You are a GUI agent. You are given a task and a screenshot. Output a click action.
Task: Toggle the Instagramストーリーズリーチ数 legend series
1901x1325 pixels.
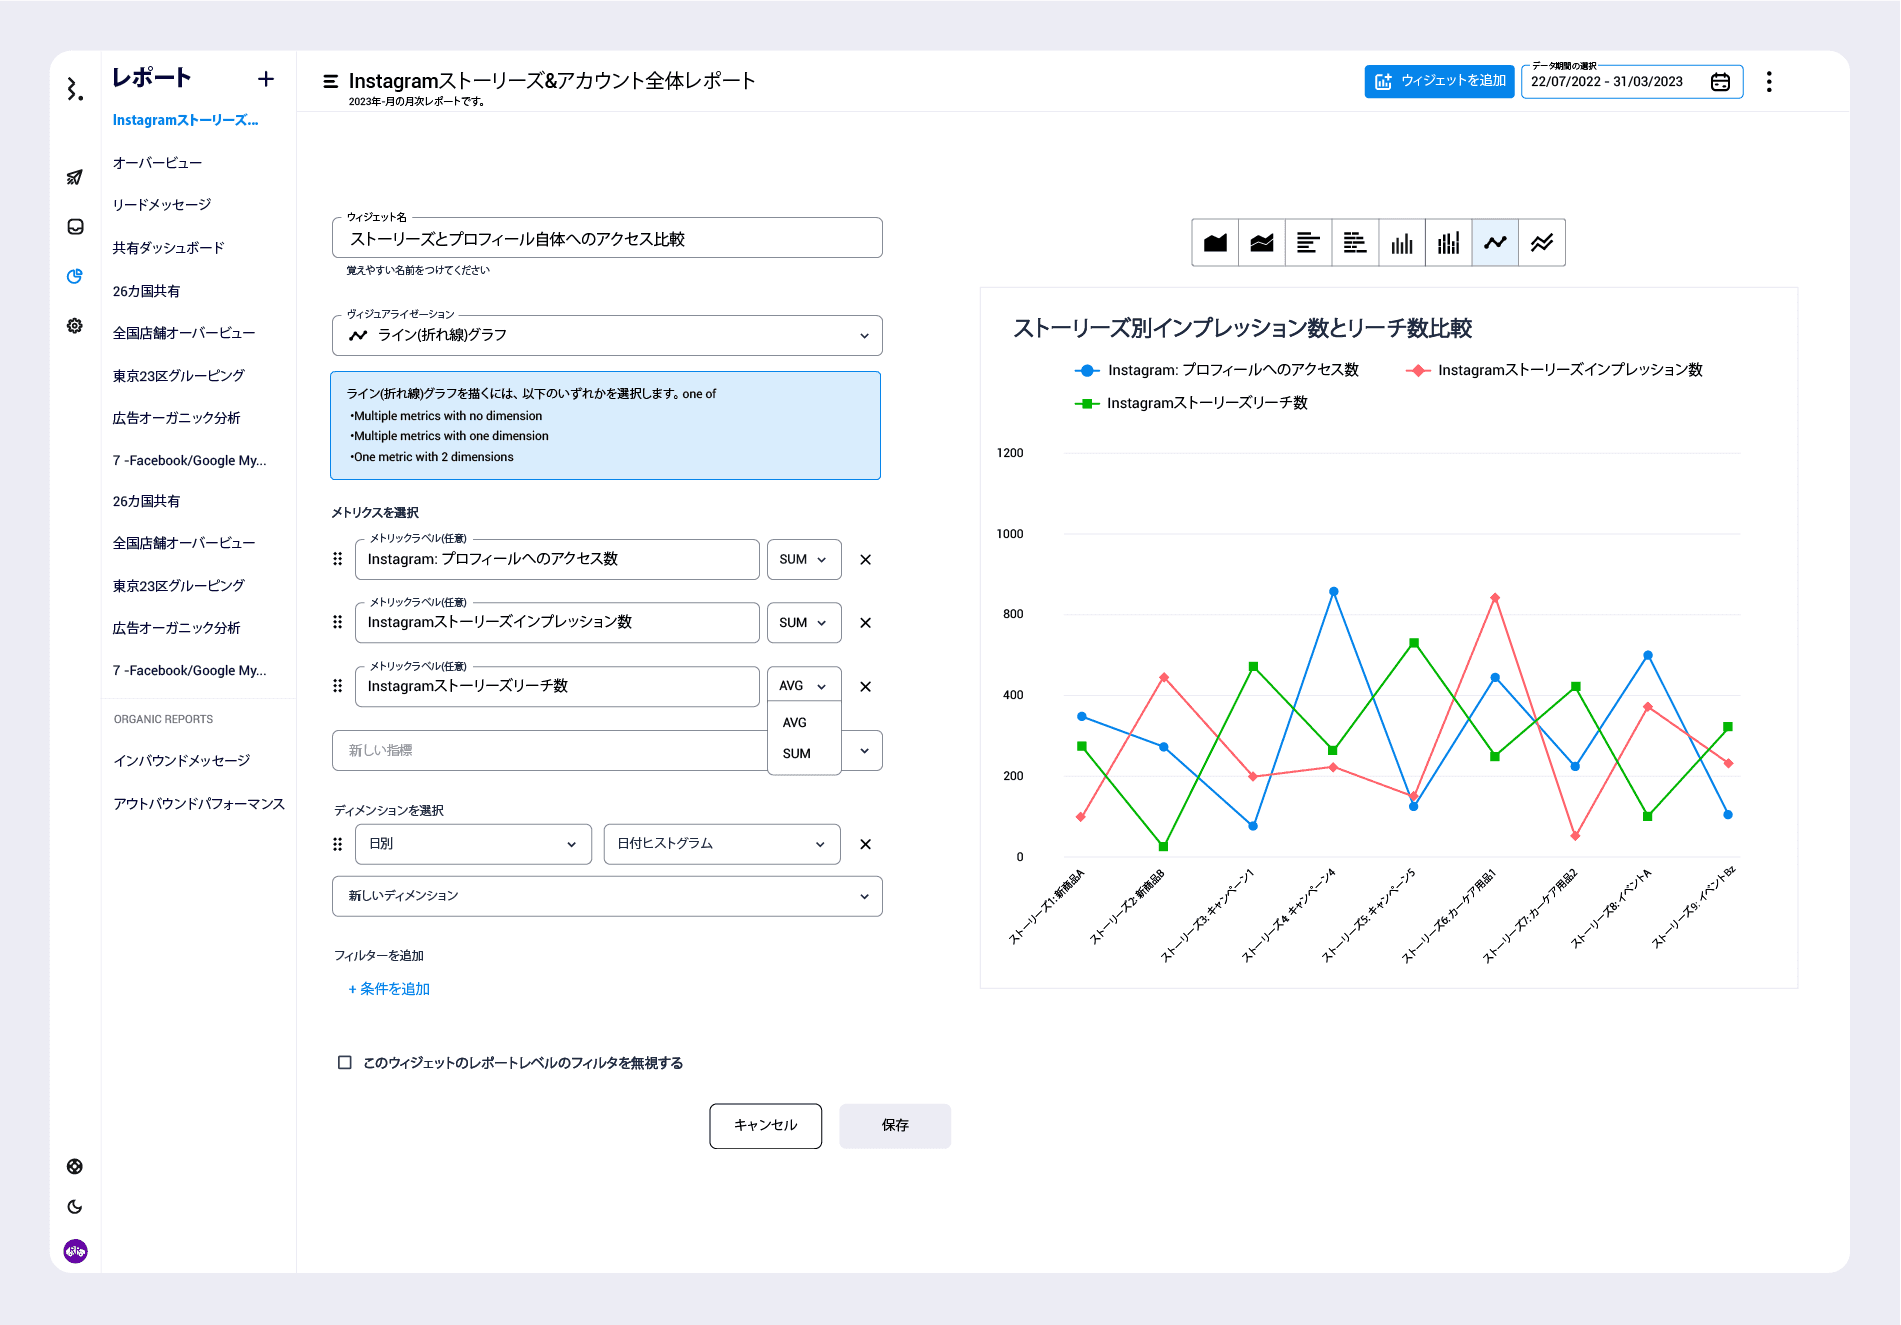click(x=1191, y=403)
